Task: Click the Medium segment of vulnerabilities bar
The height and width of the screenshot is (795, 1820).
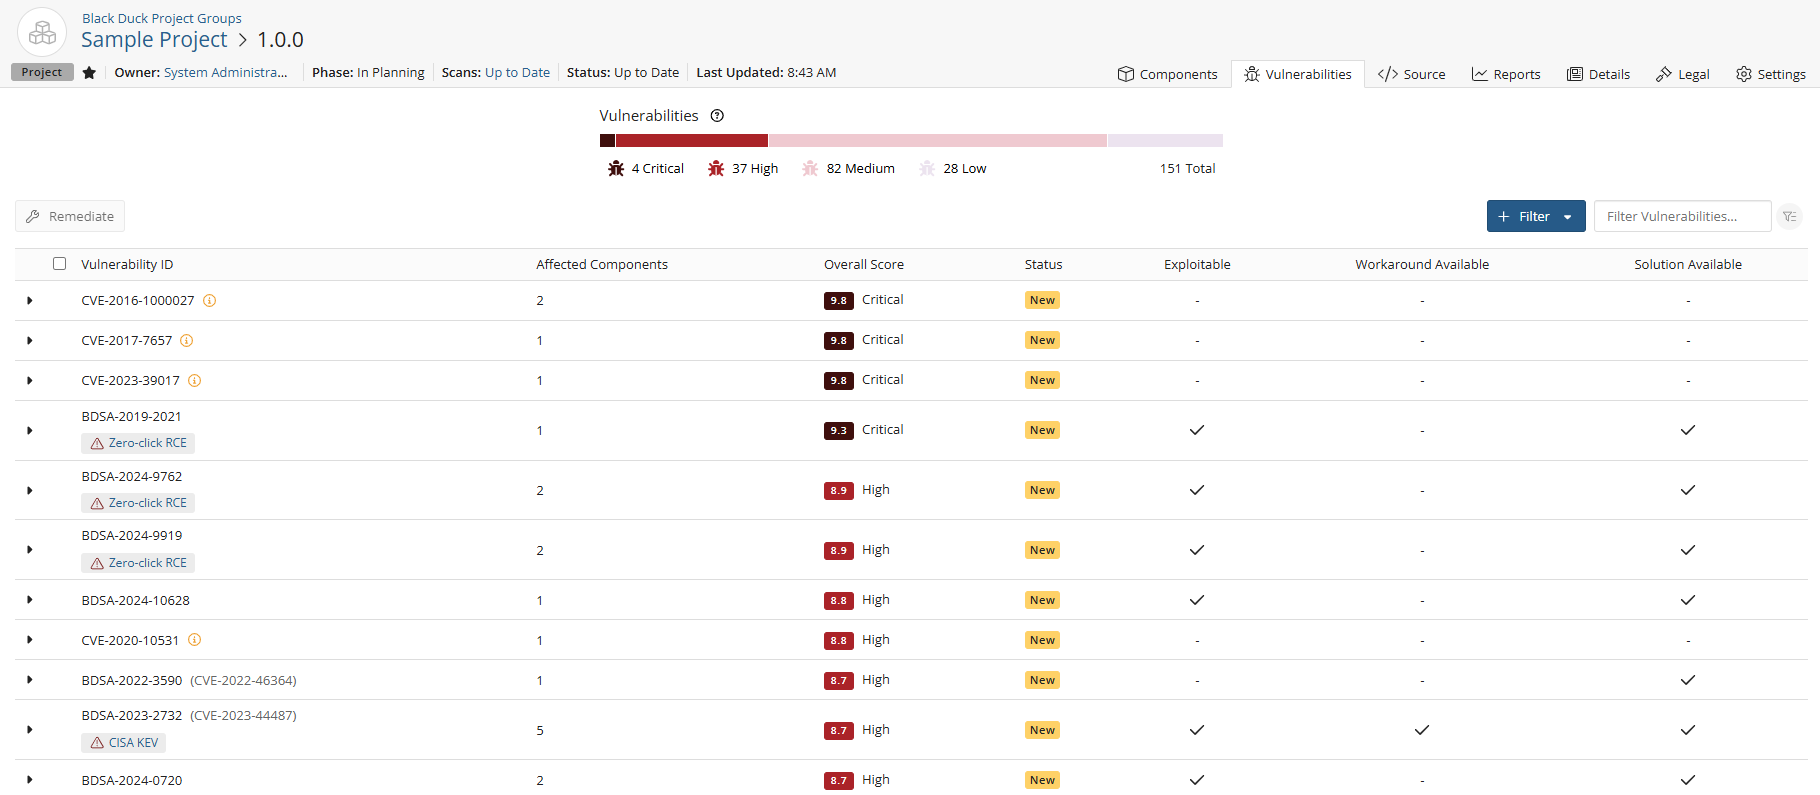Action: 937,141
